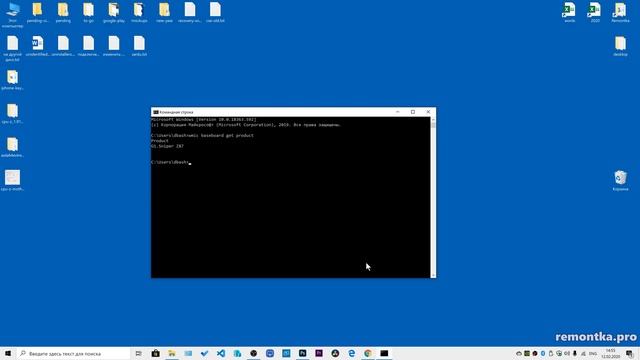The image size is (640, 360).
Task: Select the Command Prompt taskbar button
Action: [384, 353]
